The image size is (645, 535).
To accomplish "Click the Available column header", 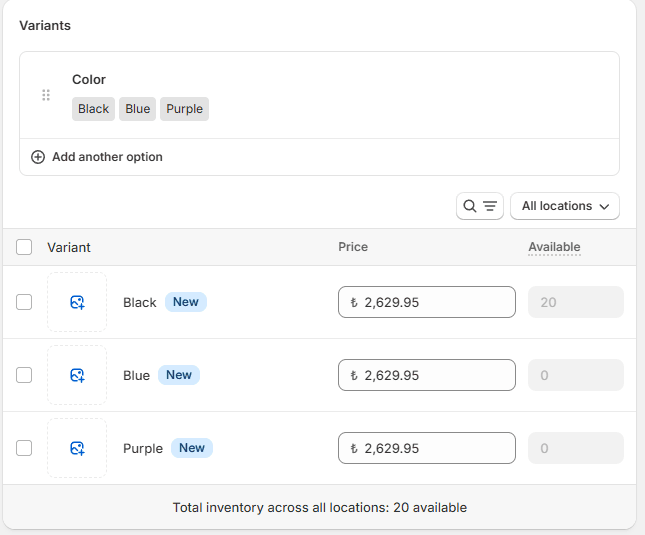I will pos(554,247).
